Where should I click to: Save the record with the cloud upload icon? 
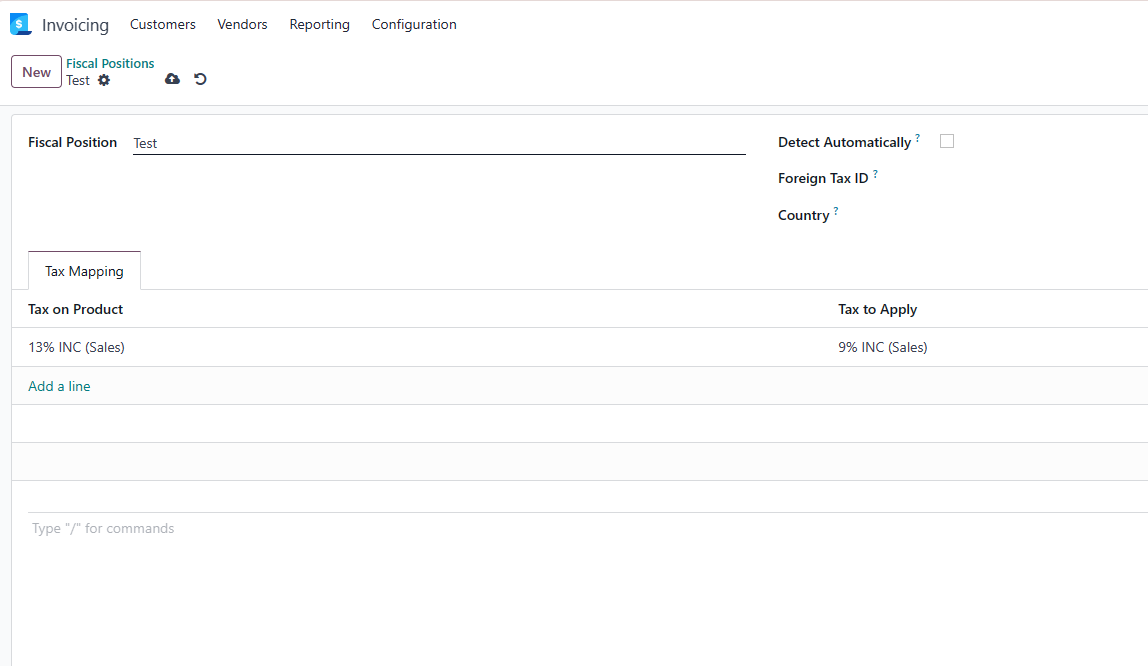pyautogui.click(x=172, y=79)
